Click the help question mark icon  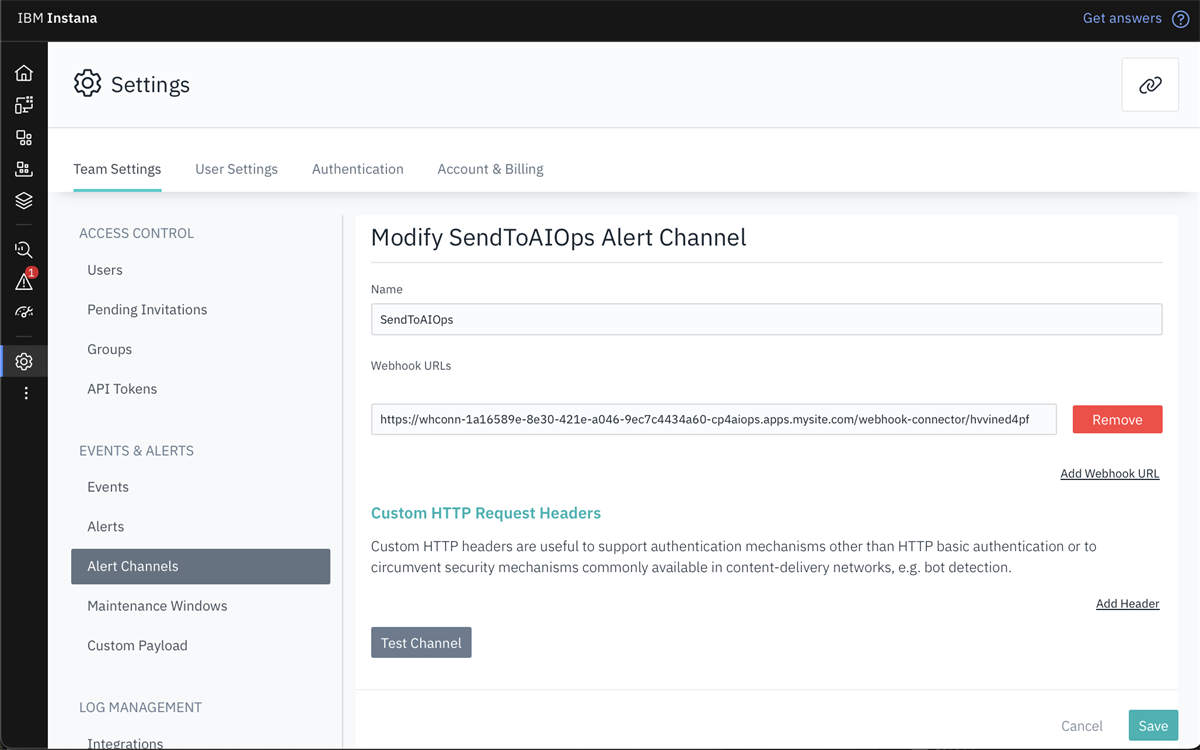[1180, 19]
